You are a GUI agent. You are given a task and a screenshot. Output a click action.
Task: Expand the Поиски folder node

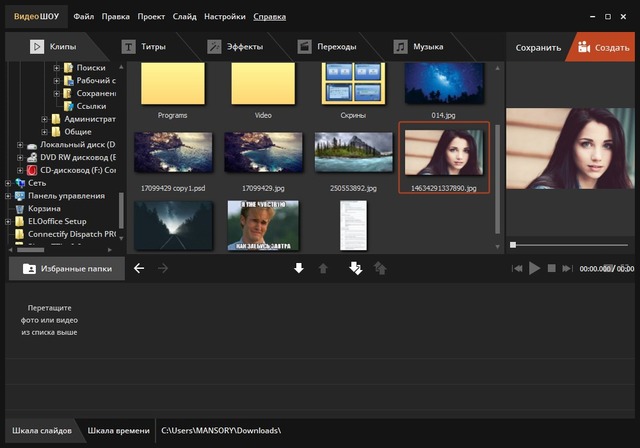coord(57,67)
